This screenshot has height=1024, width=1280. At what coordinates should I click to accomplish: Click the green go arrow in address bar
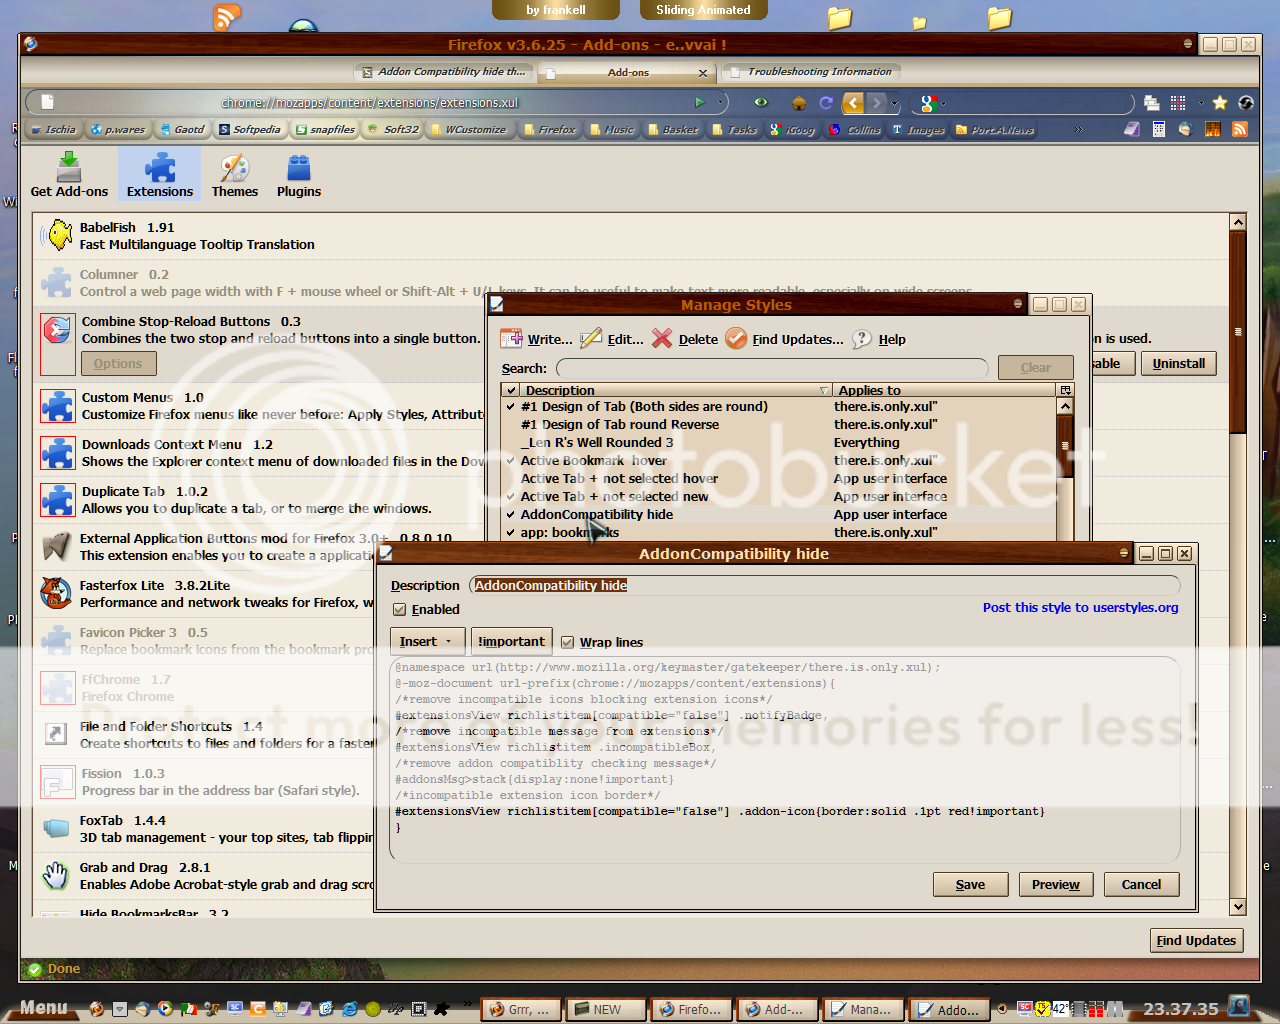pos(700,102)
